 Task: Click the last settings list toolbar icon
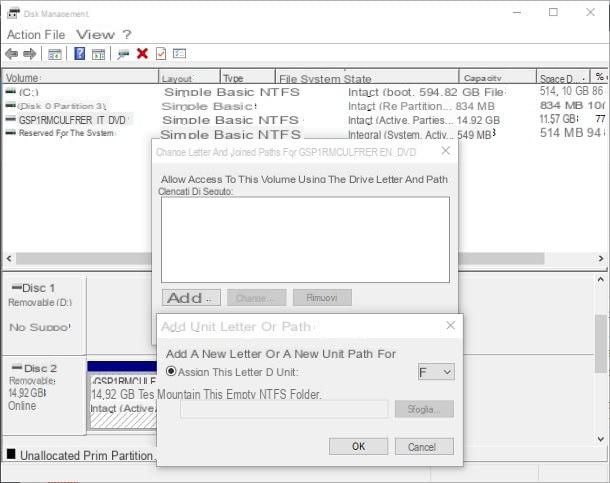coord(179,53)
